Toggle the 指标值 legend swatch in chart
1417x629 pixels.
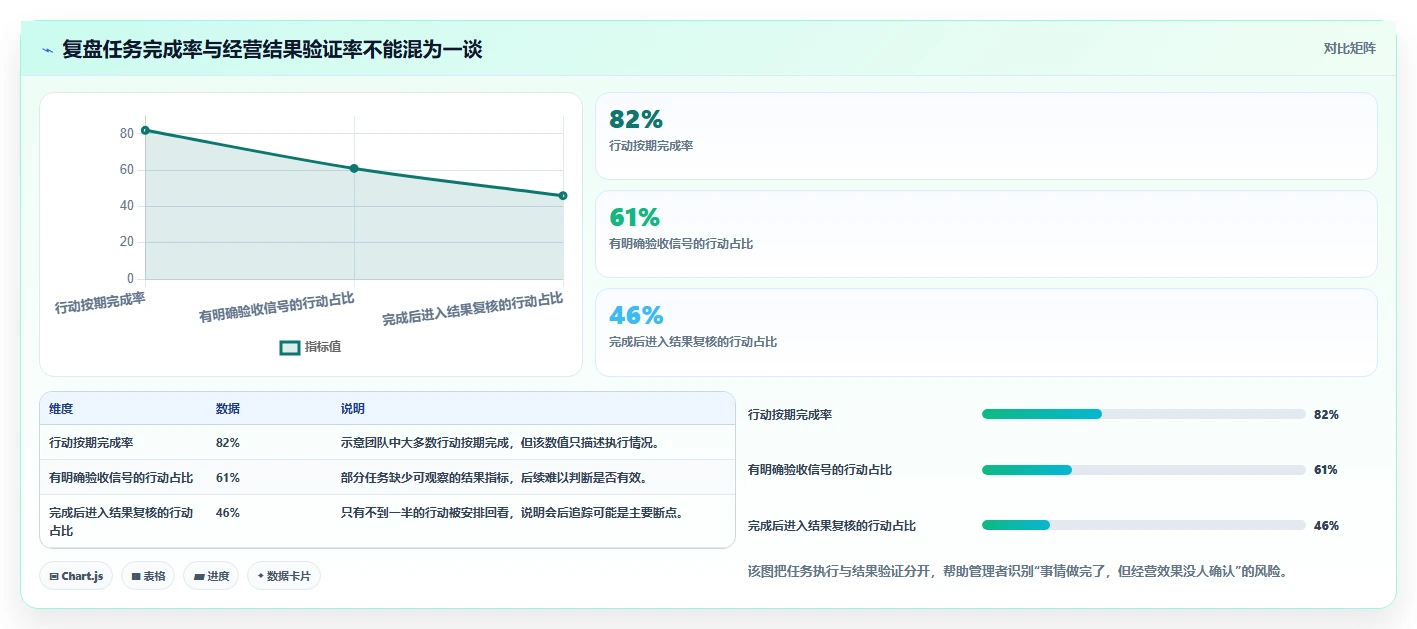(290, 347)
